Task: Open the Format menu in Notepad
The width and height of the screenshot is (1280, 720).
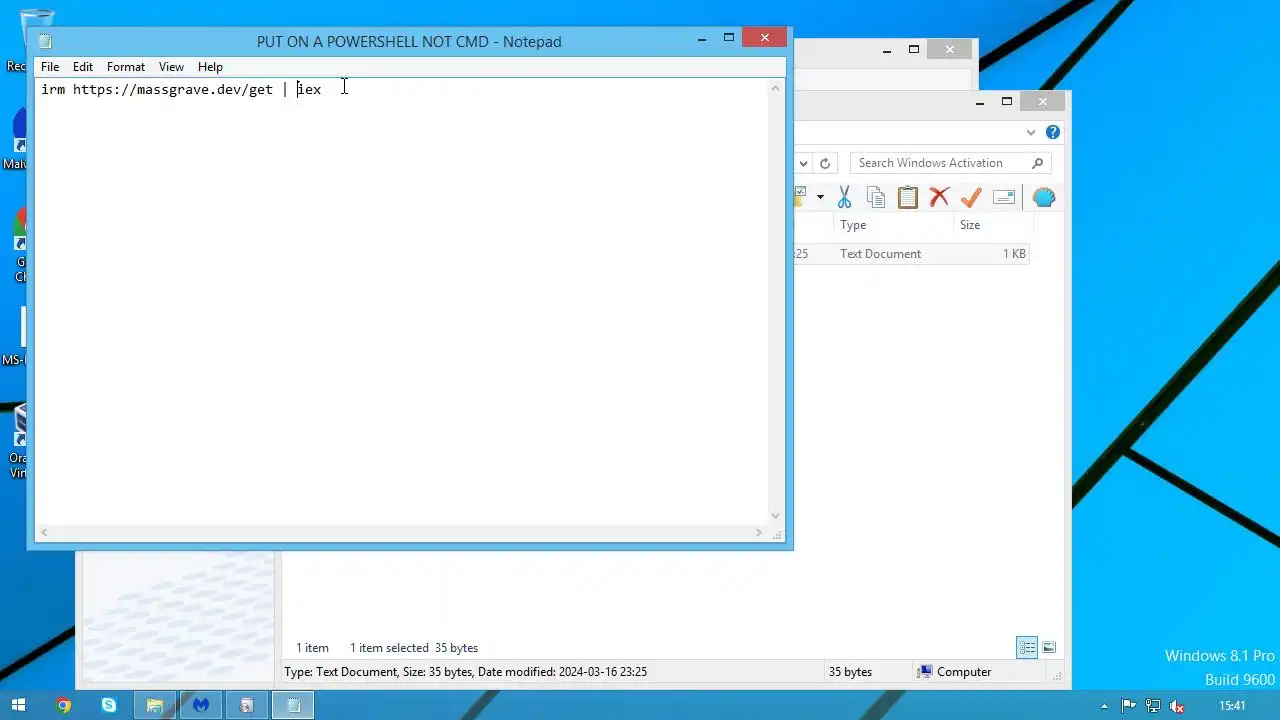Action: pyautogui.click(x=126, y=67)
